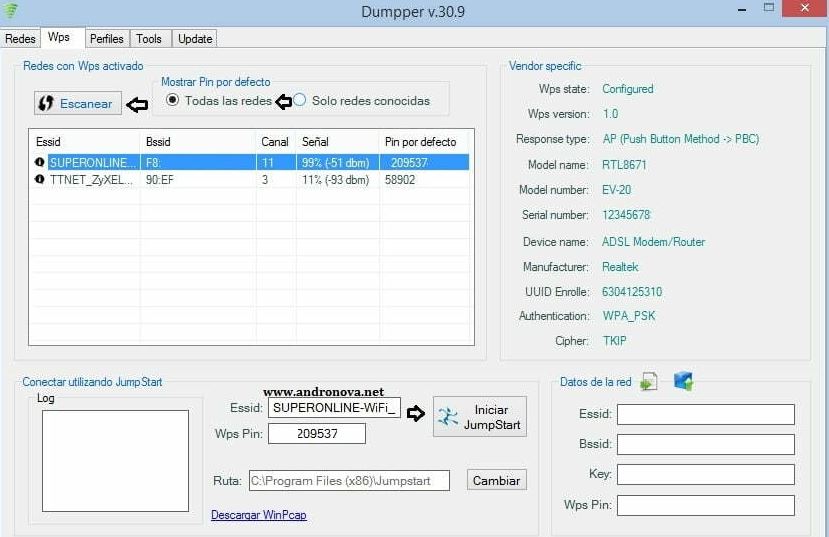Start JumpStart with the Iniciar JumpStart button
This screenshot has height=537, width=829.
(x=480, y=417)
